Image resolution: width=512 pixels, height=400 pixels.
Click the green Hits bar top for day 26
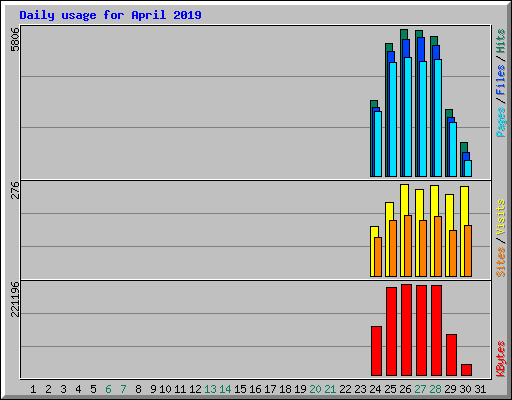[404, 34]
